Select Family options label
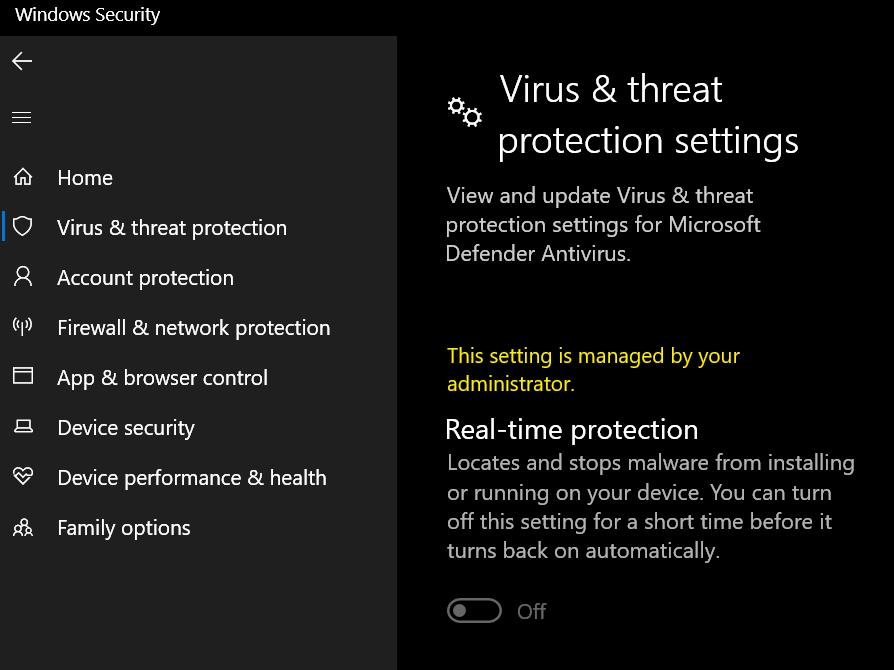894x670 pixels. pos(124,528)
